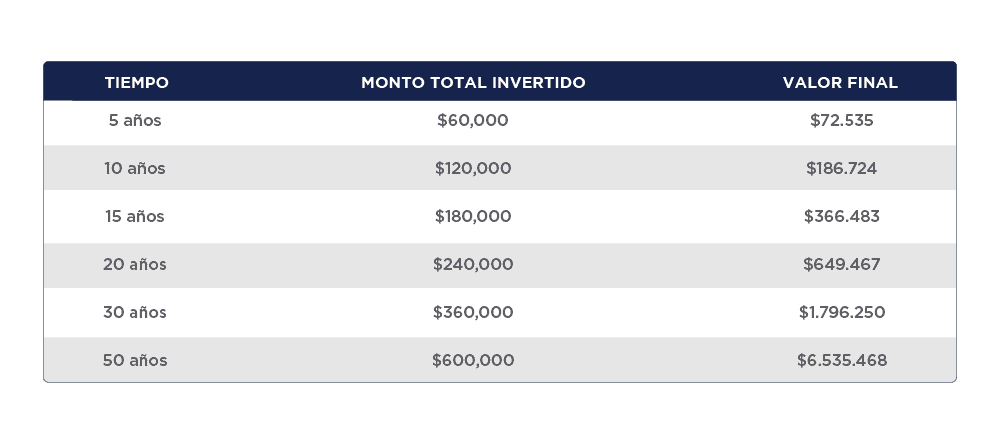Select the 30 años row label
Screen dimensions: 1000x440
point(135,313)
